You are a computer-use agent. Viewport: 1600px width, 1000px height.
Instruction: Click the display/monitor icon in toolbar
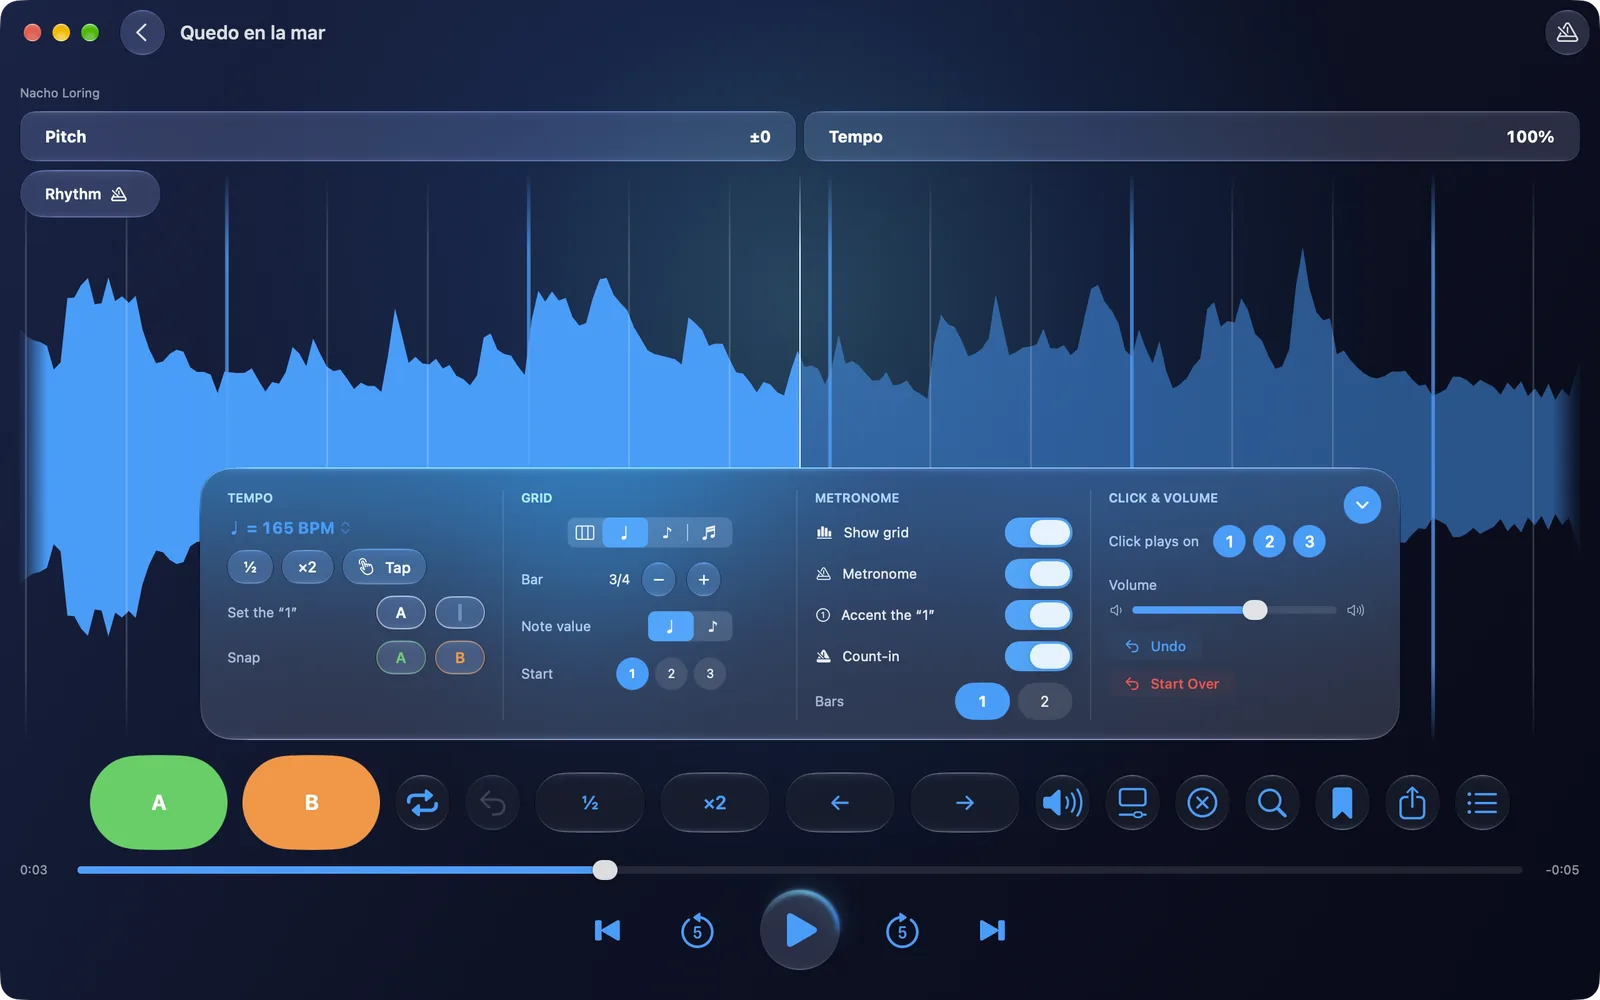pyautogui.click(x=1132, y=802)
